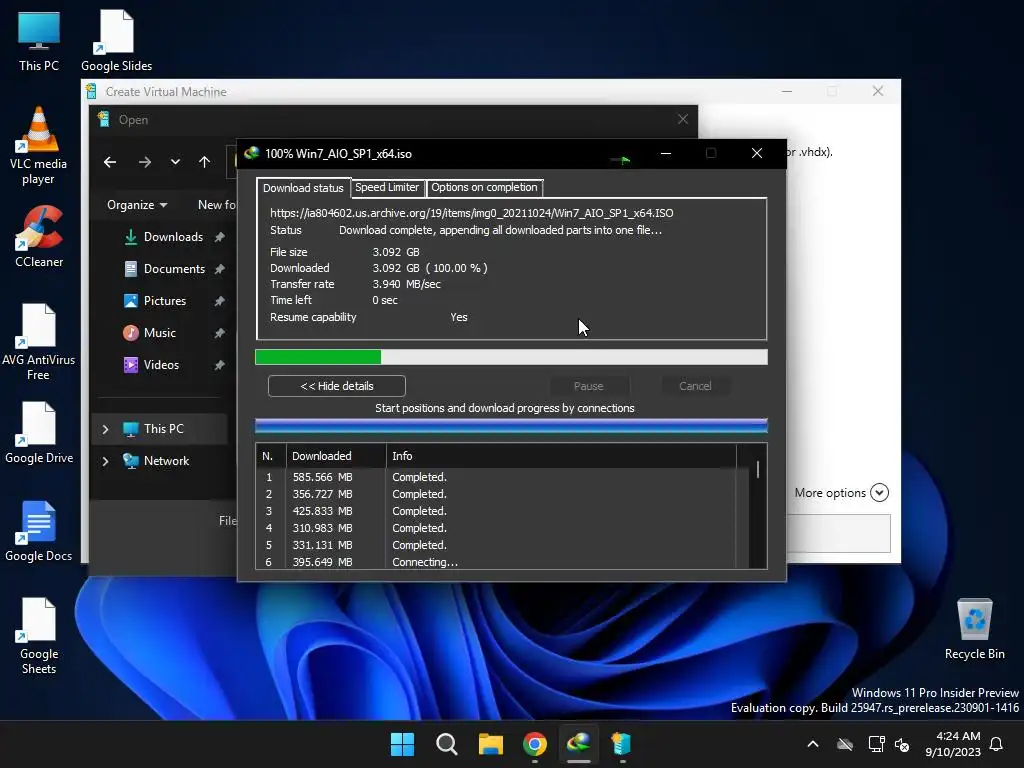
Task: Click the Hide details button
Action: pos(337,386)
